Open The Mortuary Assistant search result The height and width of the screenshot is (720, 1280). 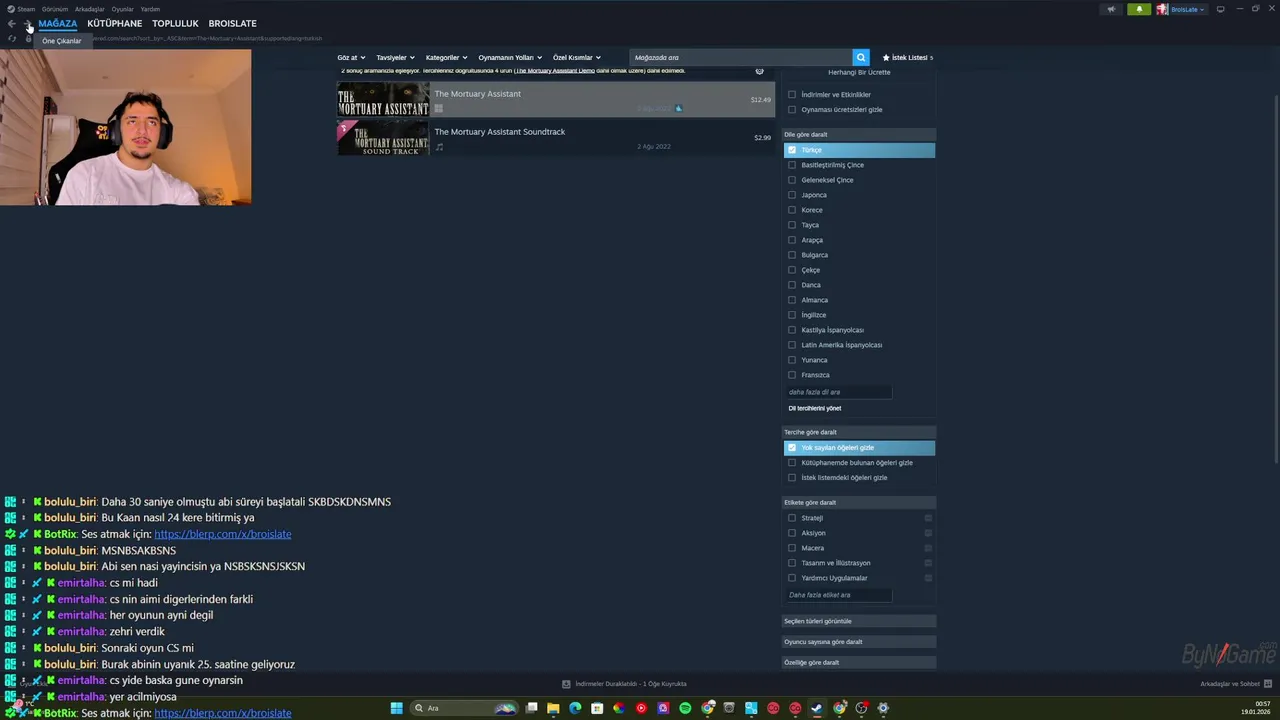[x=556, y=100]
